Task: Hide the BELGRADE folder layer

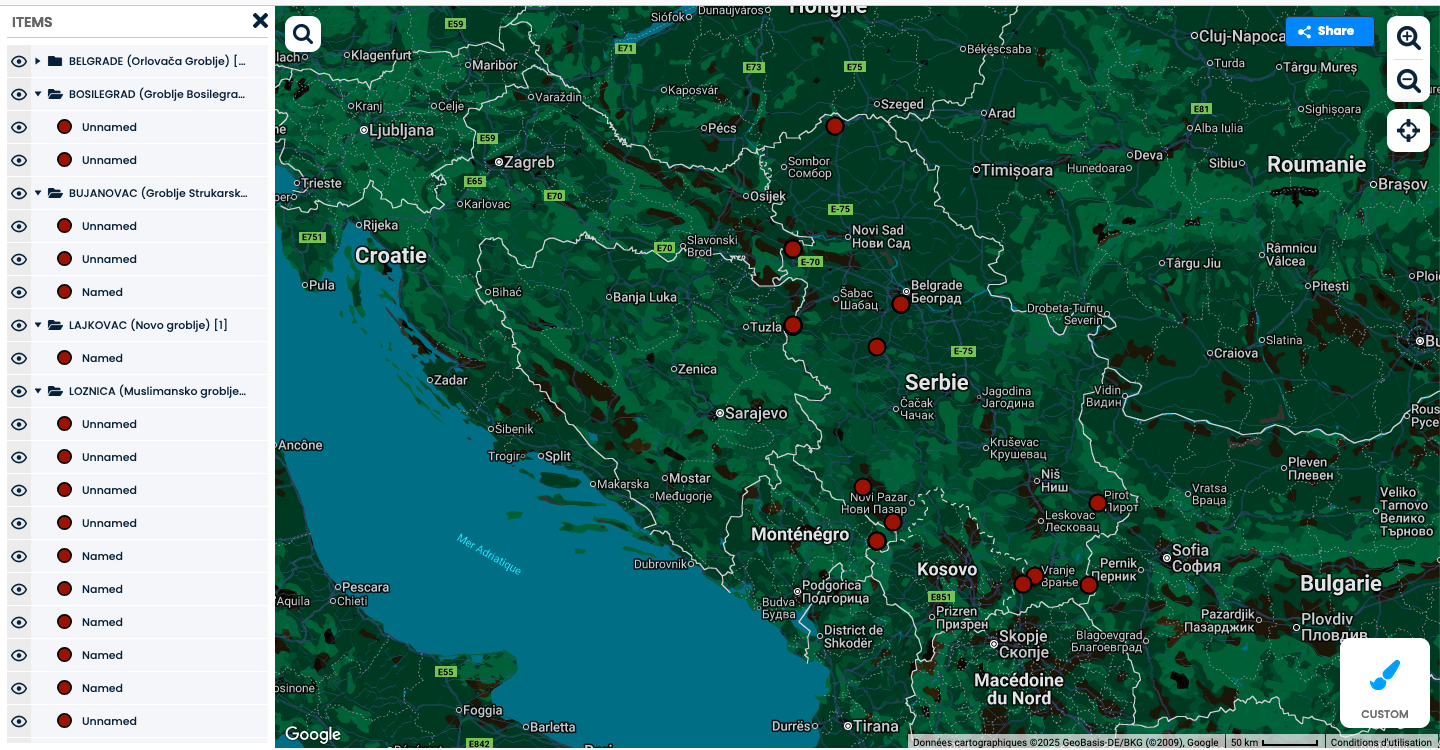Action: point(18,62)
